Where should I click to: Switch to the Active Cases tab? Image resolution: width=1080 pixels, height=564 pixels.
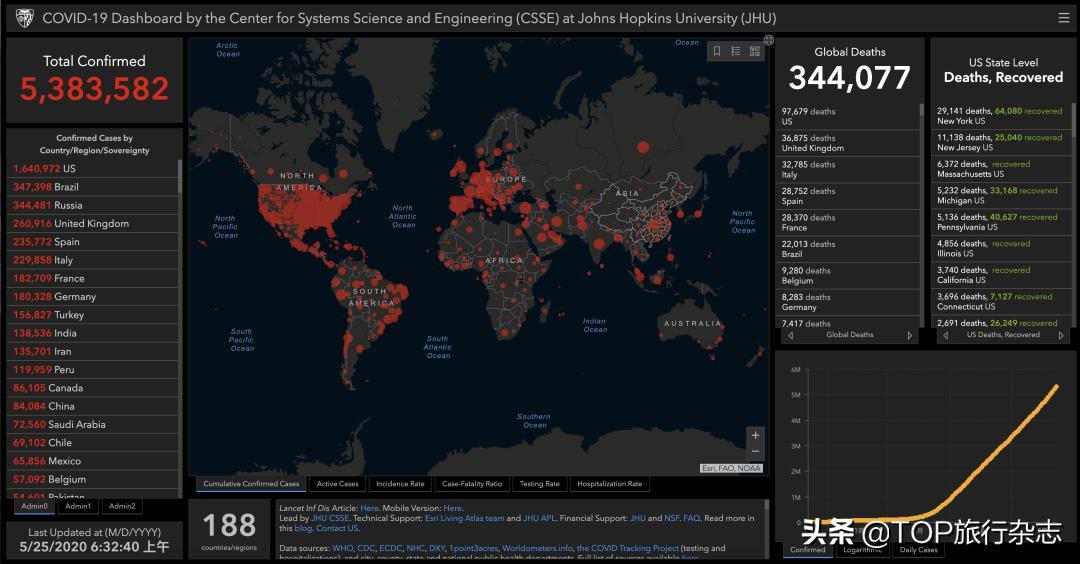pos(337,484)
